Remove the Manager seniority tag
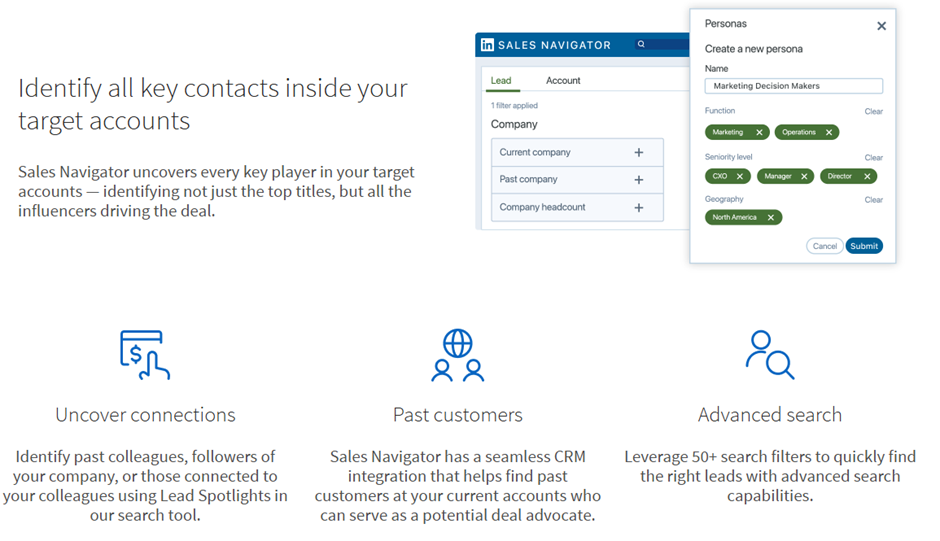Image resolution: width=940 pixels, height=541 pixels. (804, 176)
